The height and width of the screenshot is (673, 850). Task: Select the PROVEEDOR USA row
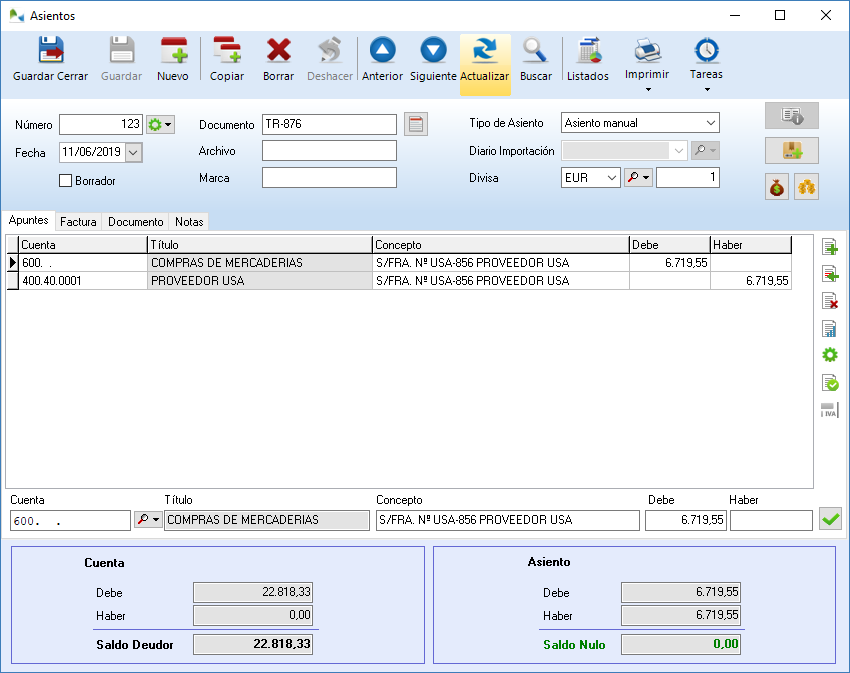click(x=260, y=281)
